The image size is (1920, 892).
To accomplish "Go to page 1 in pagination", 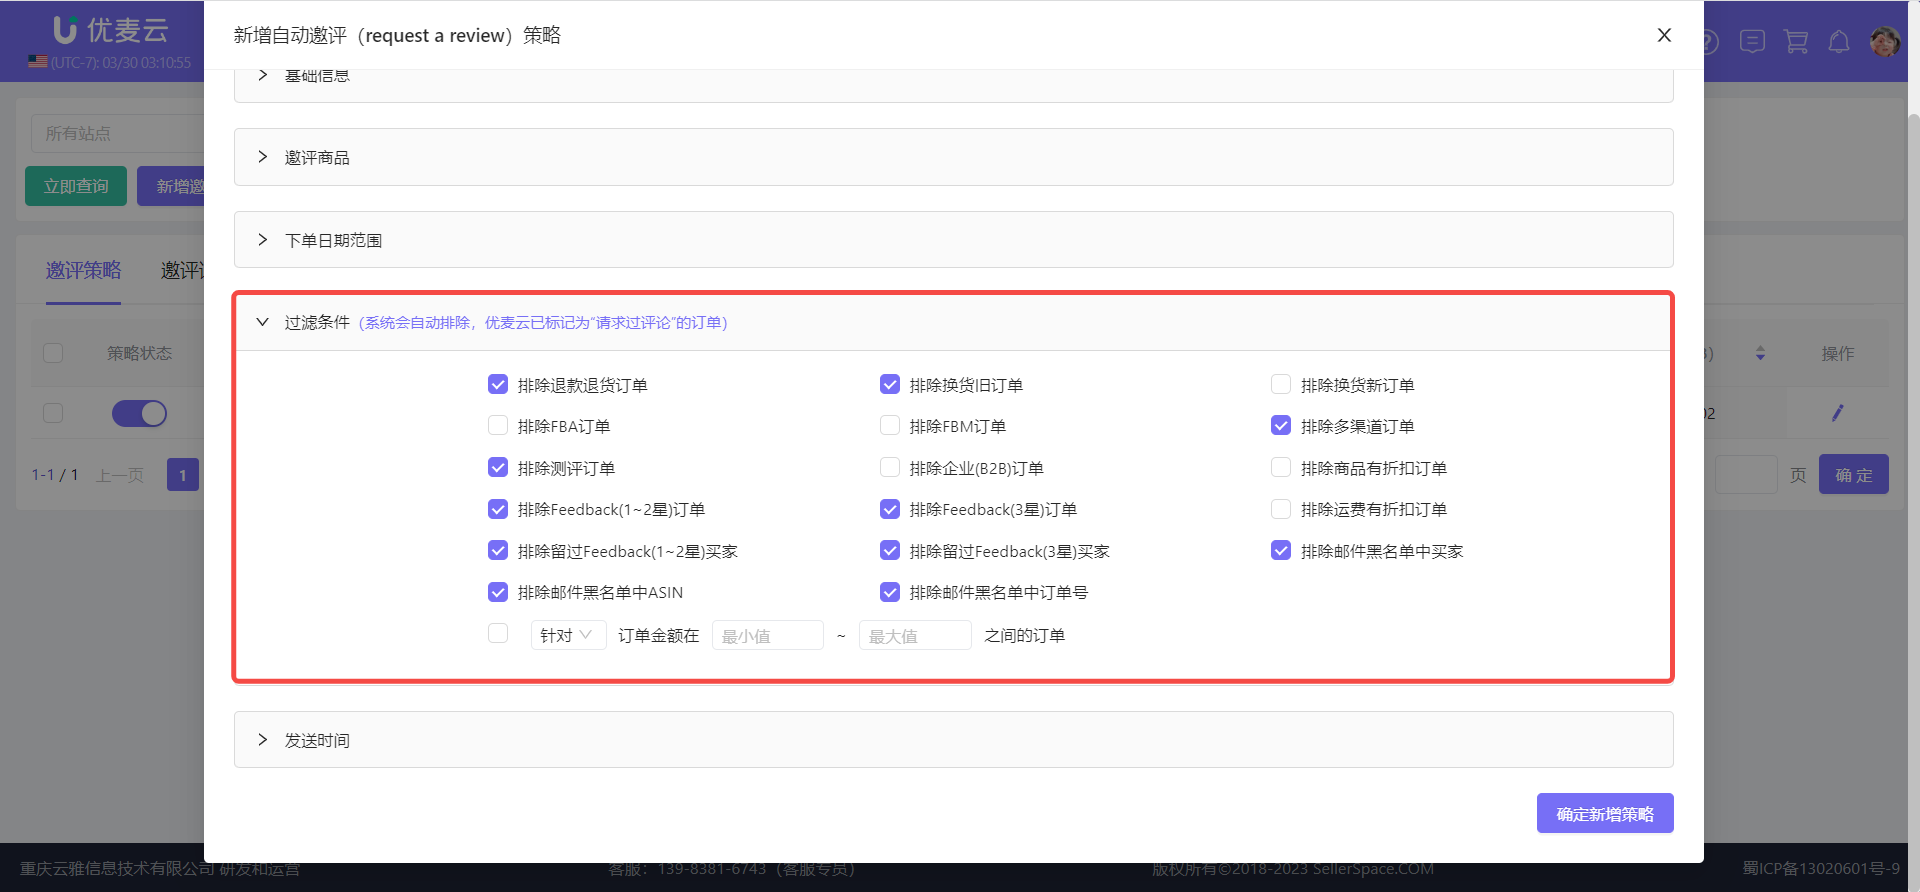I will tap(183, 475).
